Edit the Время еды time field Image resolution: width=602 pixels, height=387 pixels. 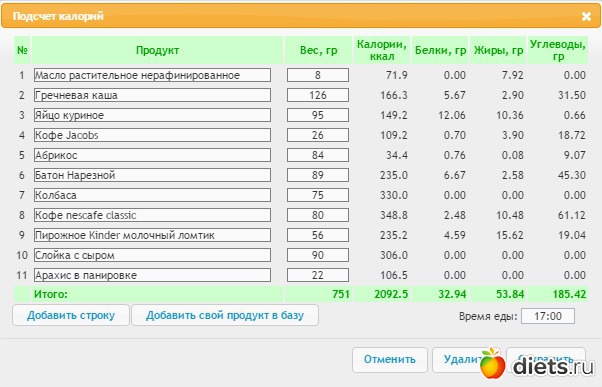coord(548,316)
